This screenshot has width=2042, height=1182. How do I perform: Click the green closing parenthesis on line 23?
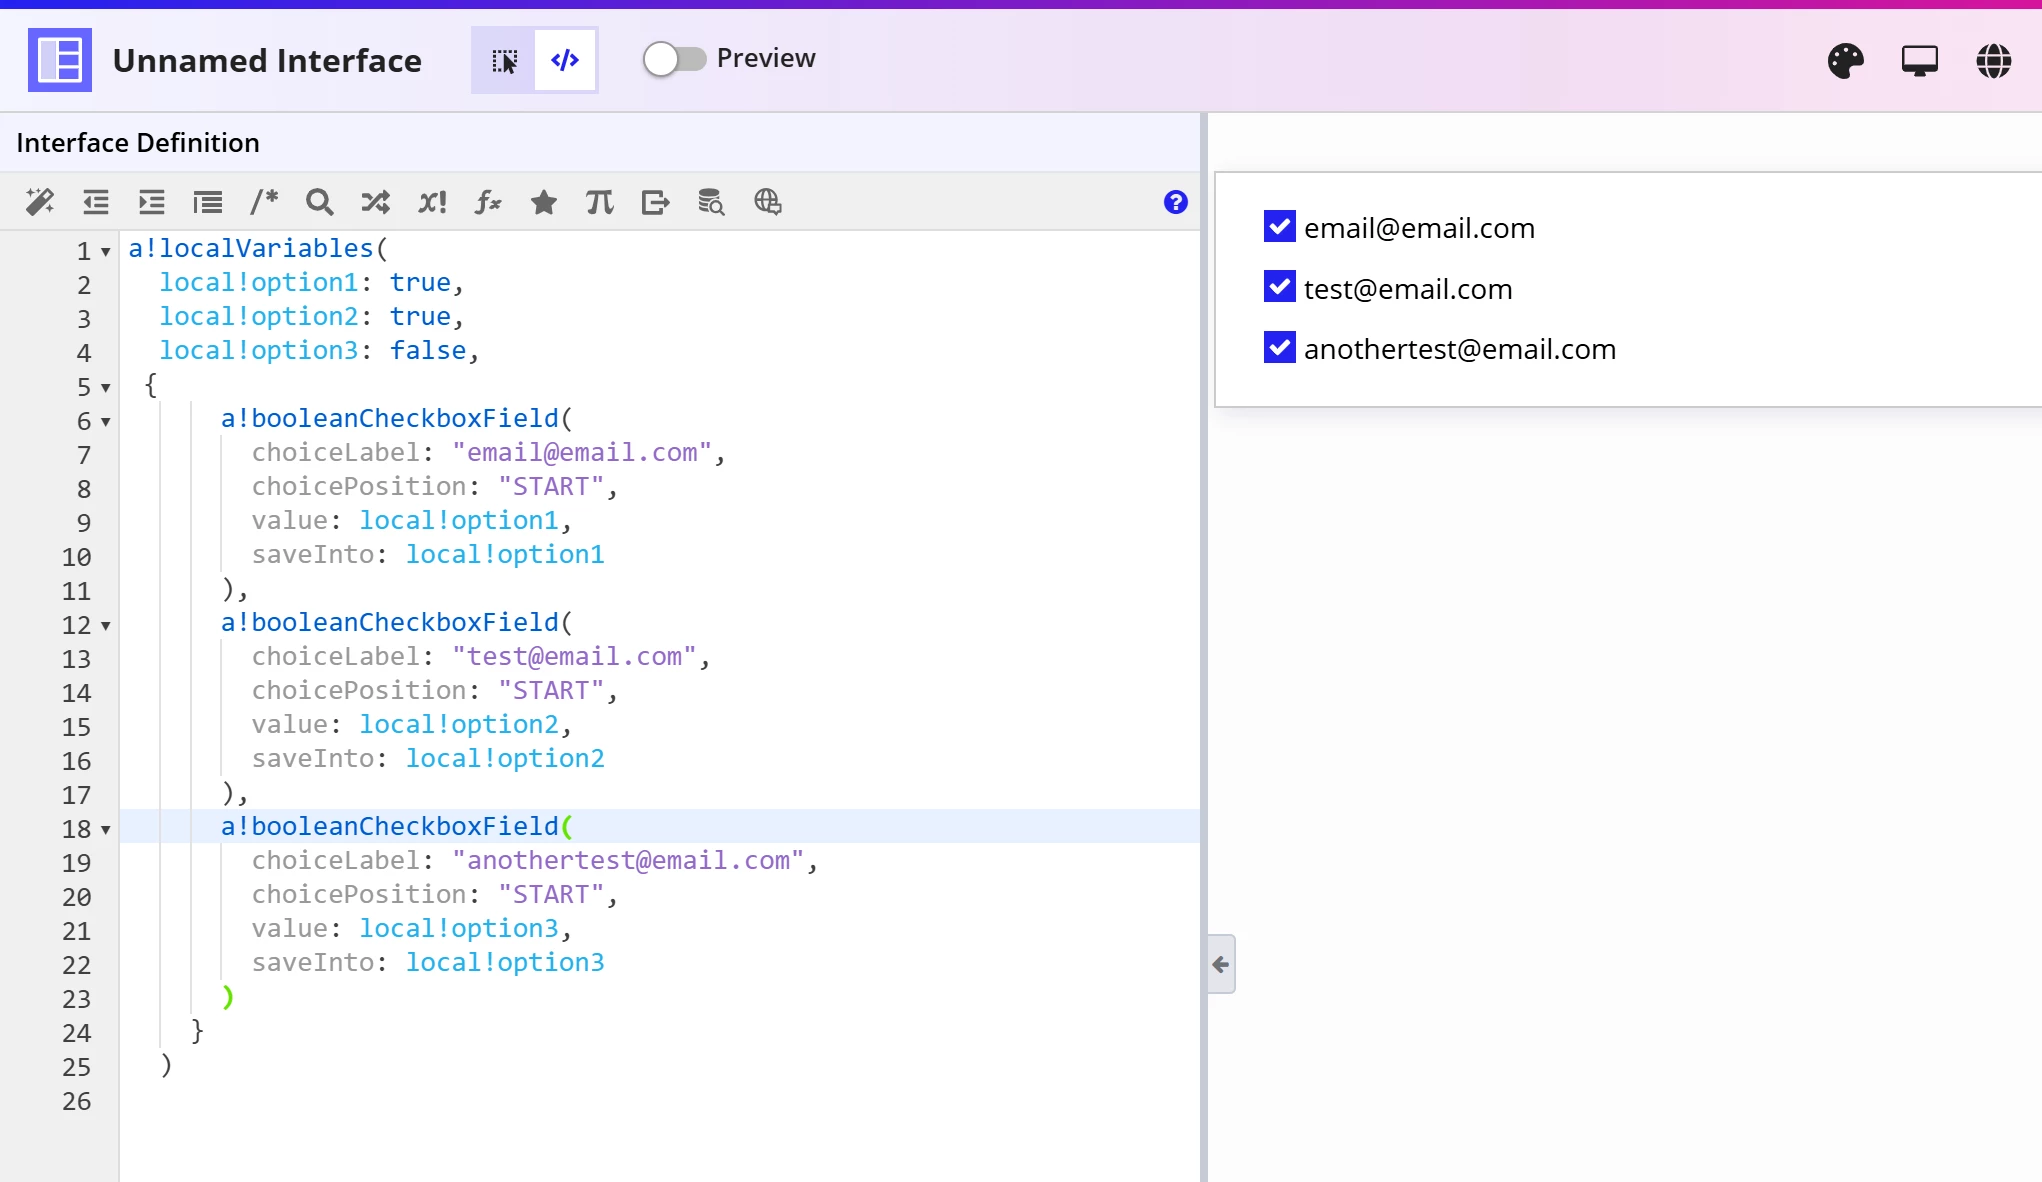point(228,997)
